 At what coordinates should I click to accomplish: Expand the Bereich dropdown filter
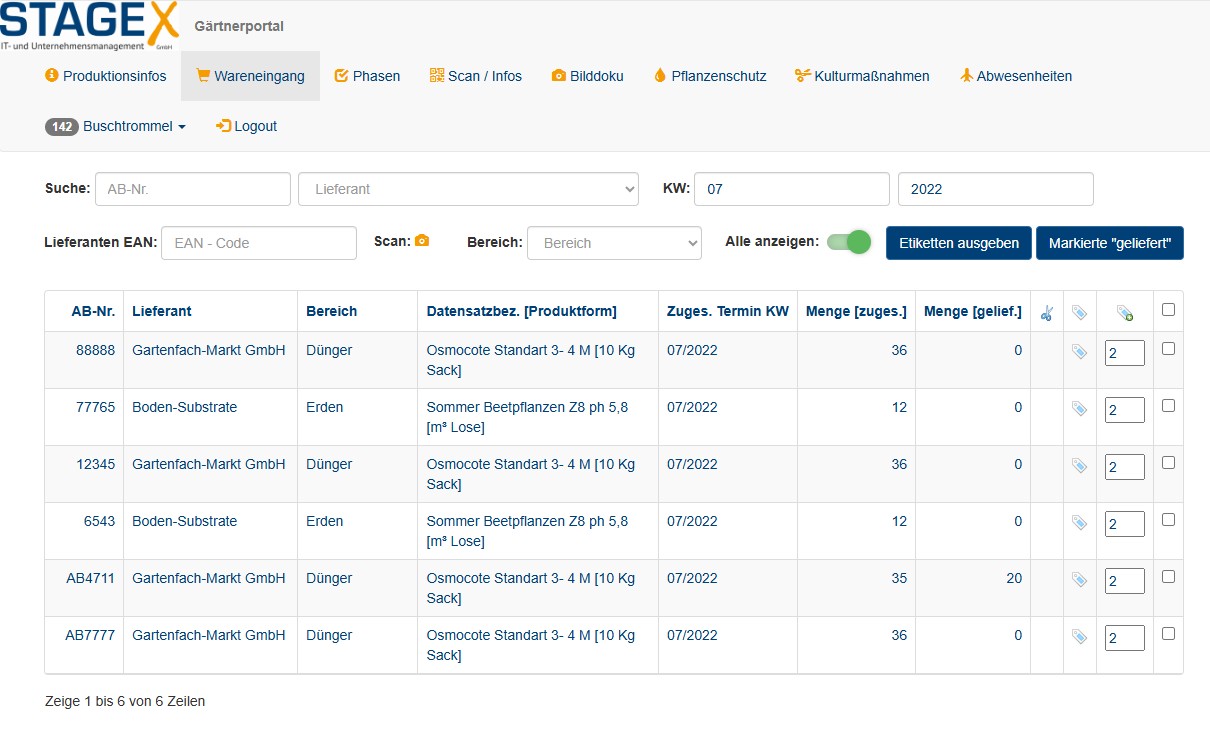tap(614, 243)
